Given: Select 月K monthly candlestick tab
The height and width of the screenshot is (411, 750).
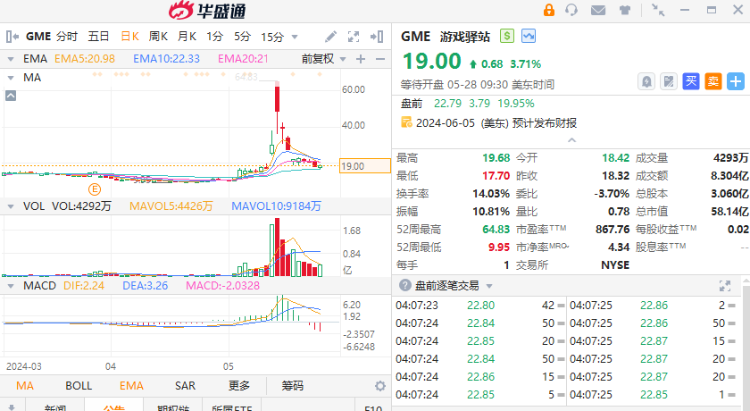Looking at the screenshot, I should (x=187, y=36).
